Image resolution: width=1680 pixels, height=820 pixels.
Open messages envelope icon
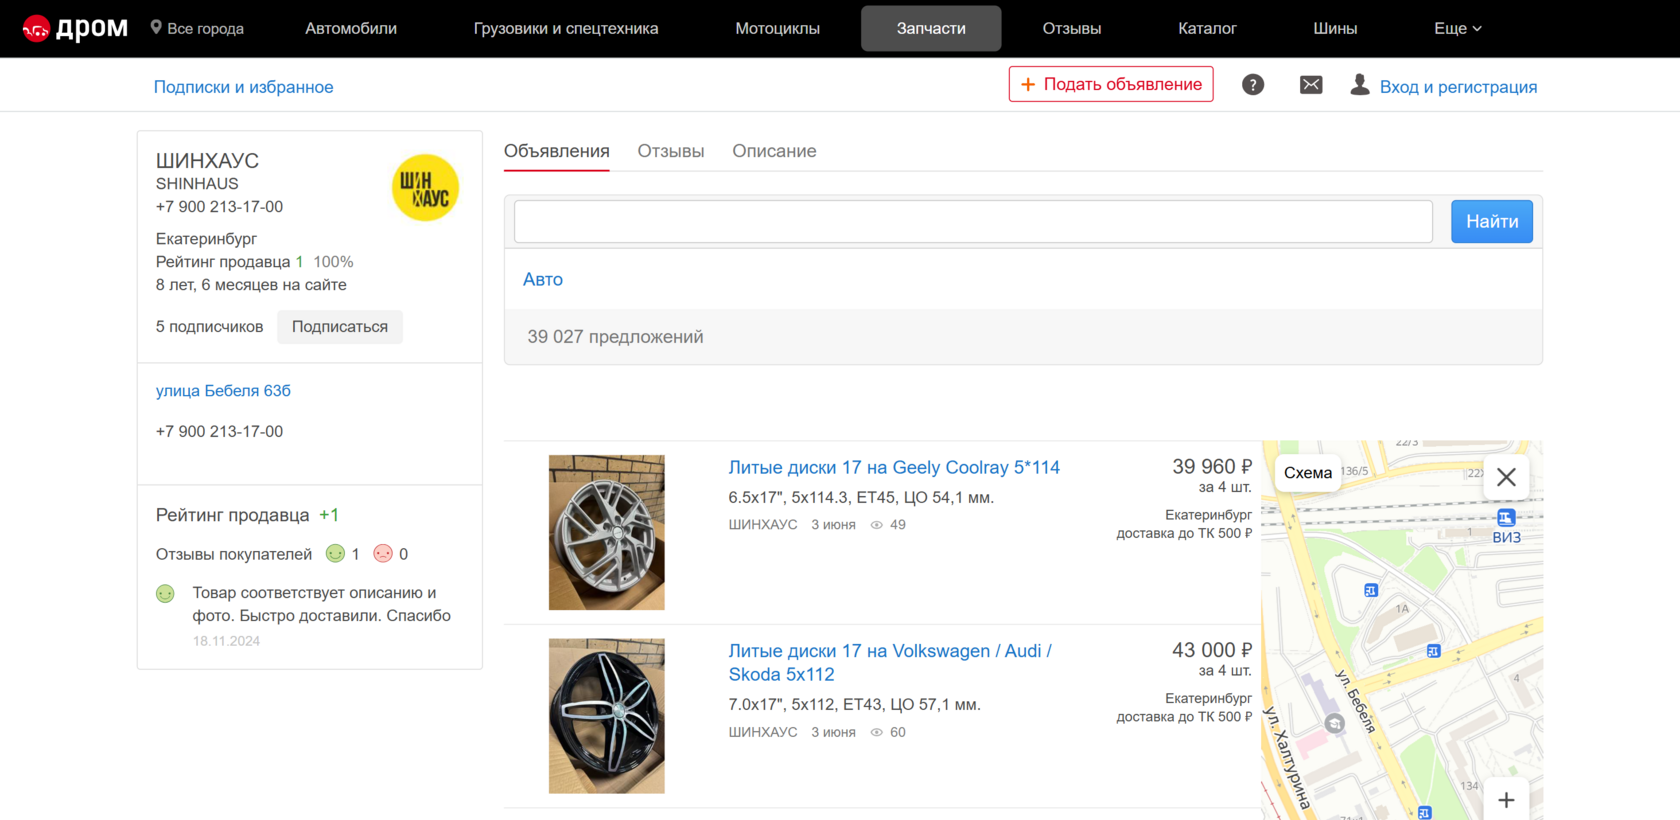click(1311, 85)
